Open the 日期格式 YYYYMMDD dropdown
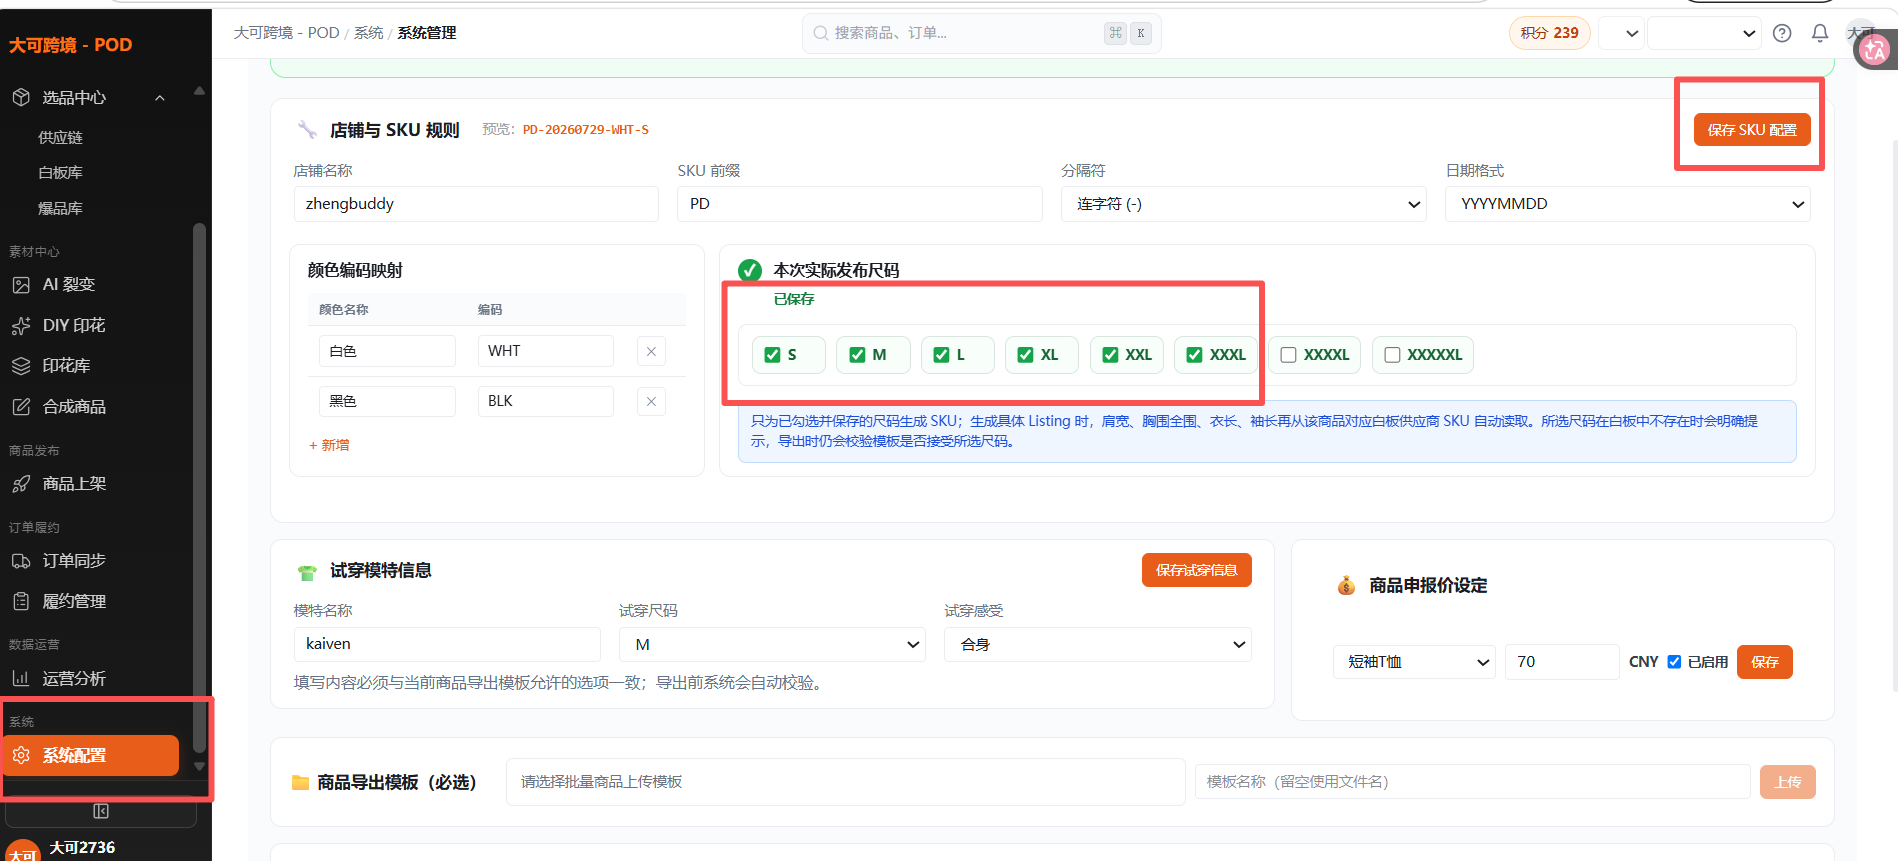 (1627, 204)
